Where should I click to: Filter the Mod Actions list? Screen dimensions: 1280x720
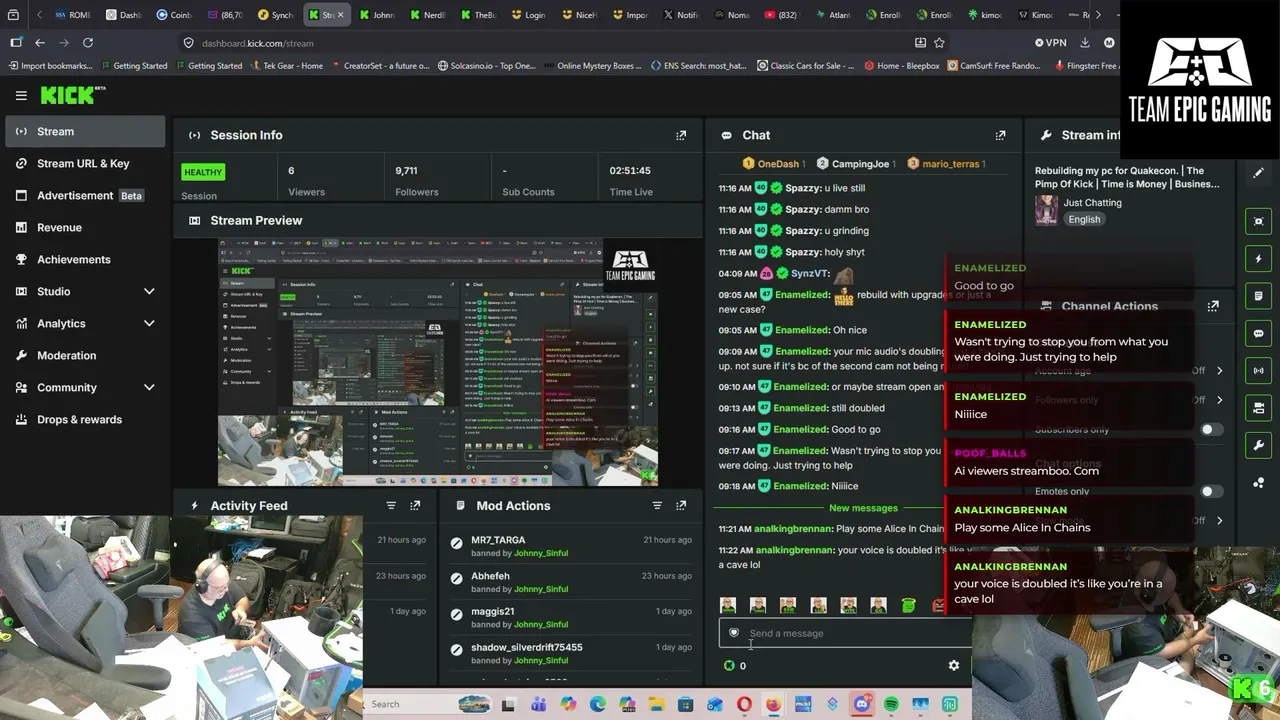(657, 506)
